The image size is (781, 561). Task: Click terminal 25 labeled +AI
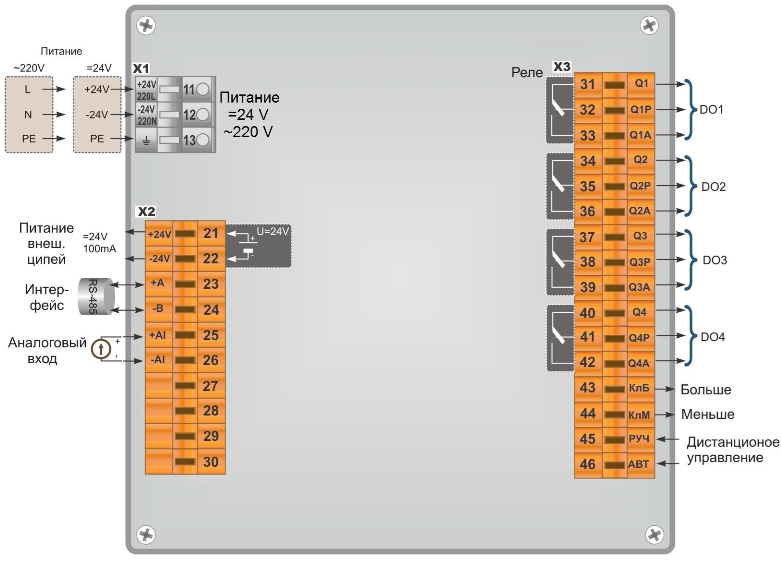185,335
